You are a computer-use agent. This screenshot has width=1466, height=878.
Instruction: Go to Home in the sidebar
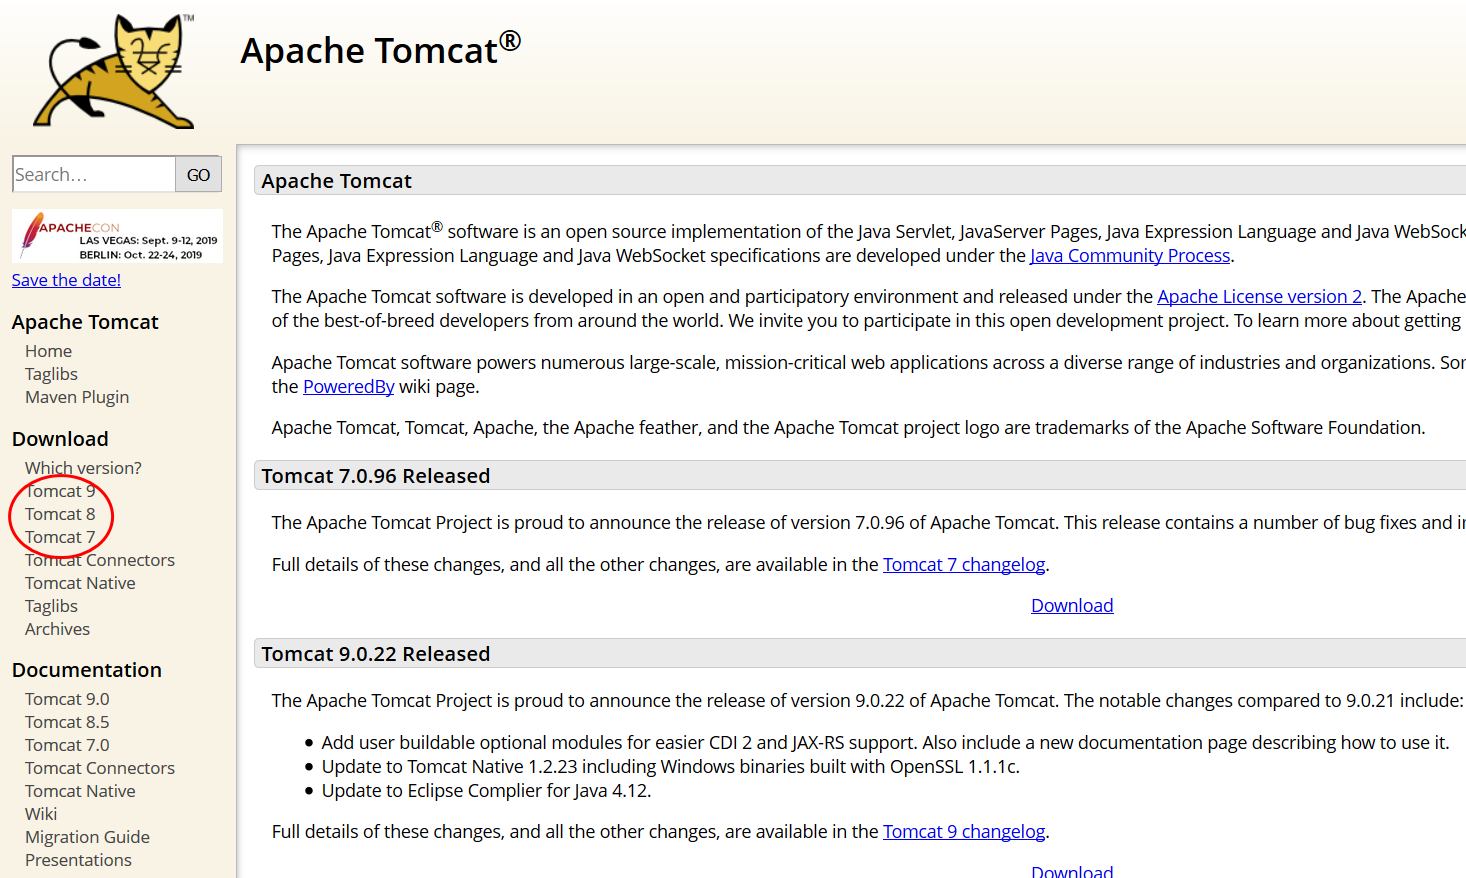pyautogui.click(x=48, y=351)
